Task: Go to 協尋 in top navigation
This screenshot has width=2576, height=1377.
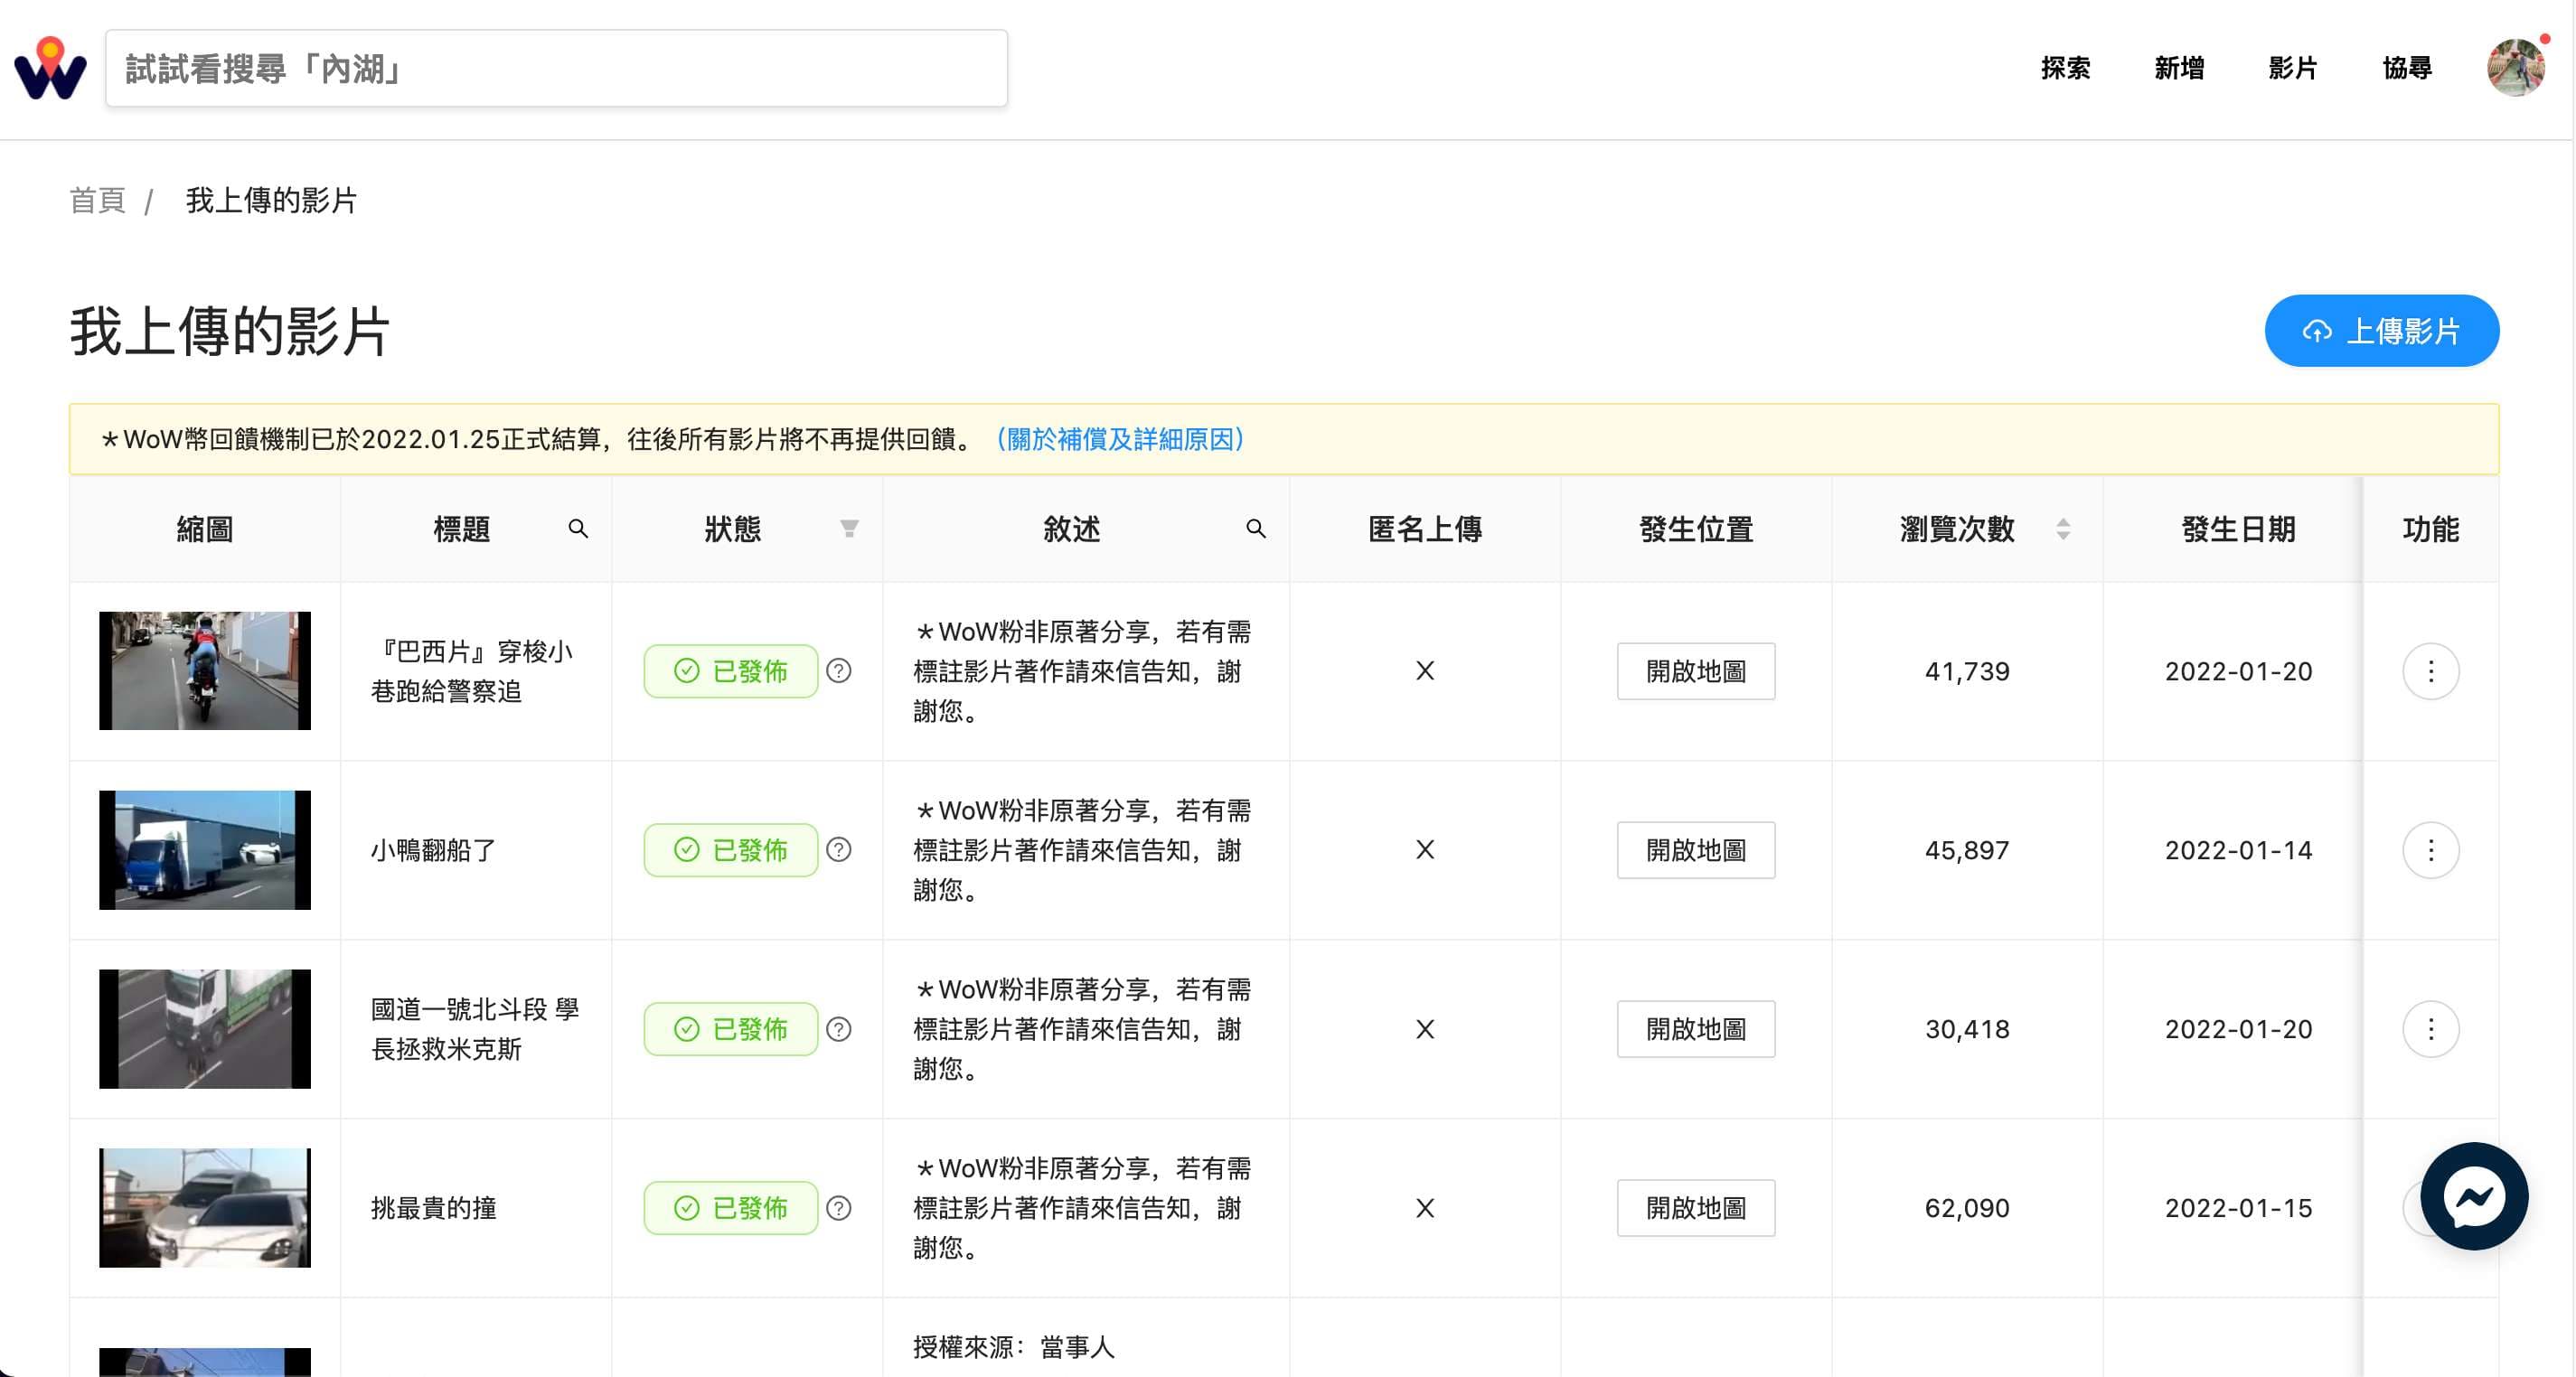Action: tap(2406, 68)
